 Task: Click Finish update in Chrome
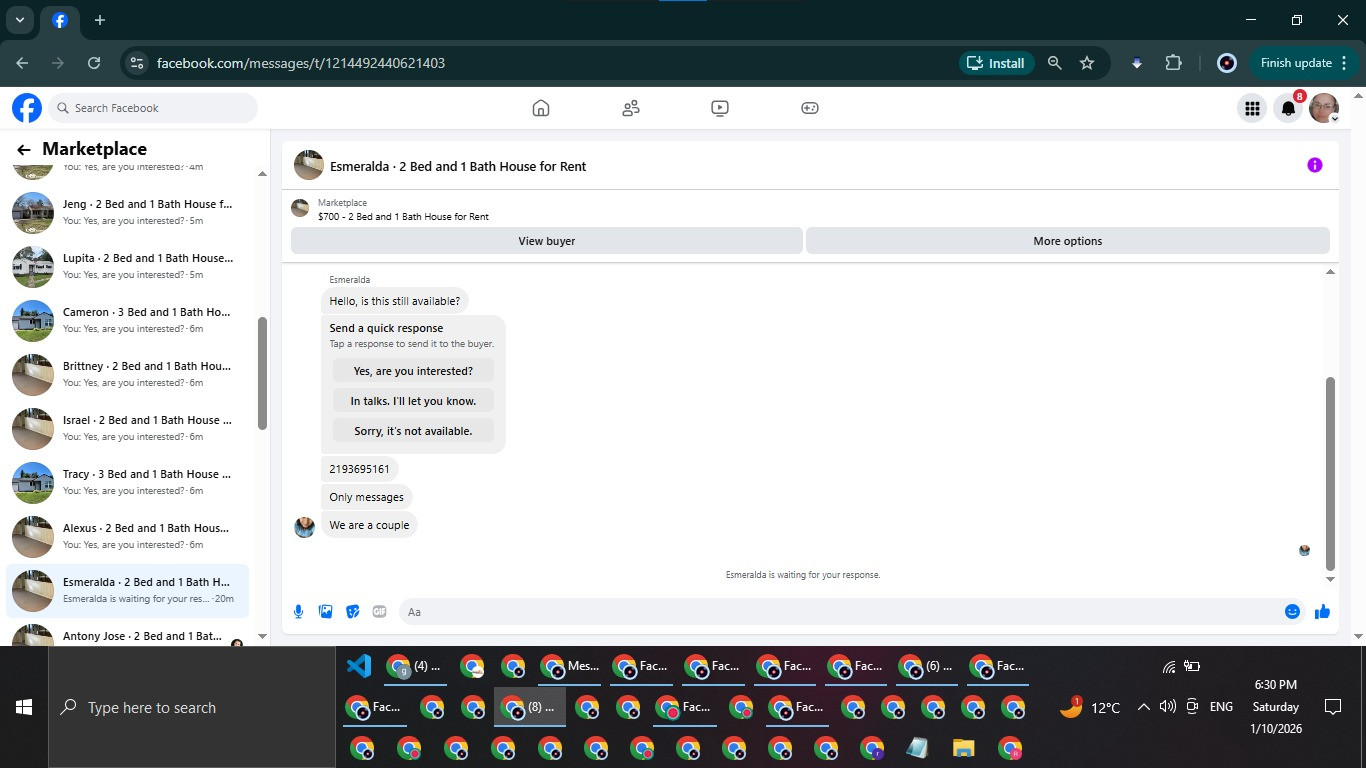[1304, 63]
